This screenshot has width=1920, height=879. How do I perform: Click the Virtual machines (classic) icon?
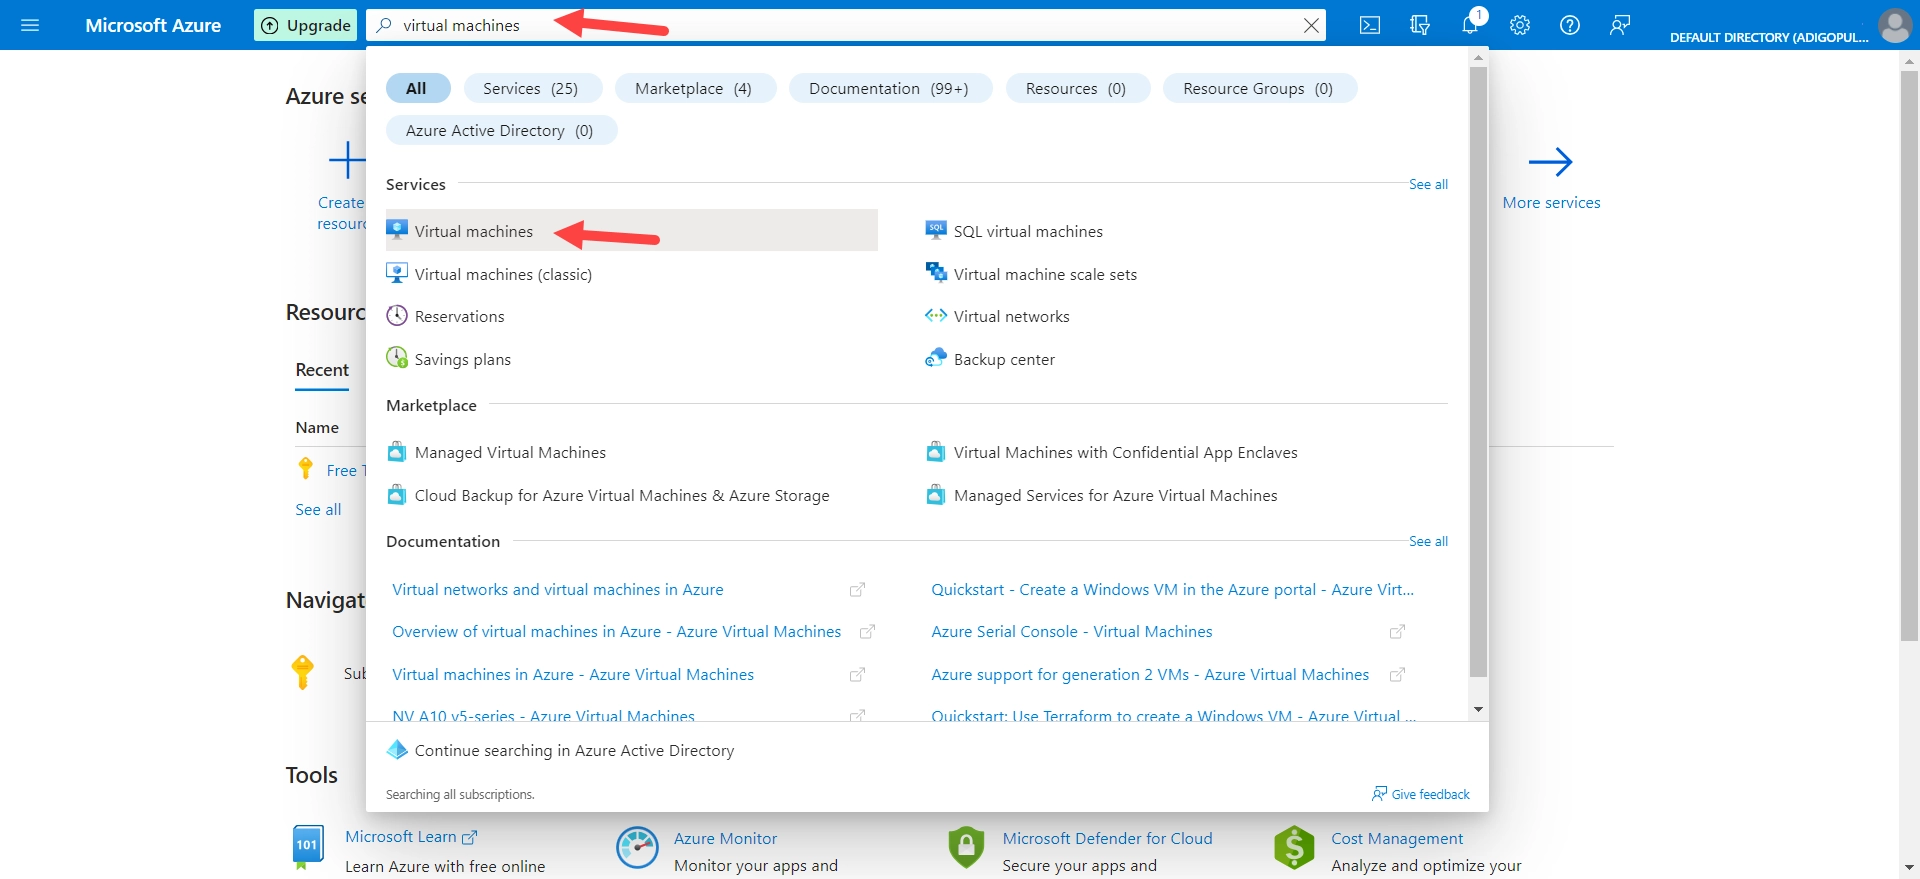click(397, 273)
